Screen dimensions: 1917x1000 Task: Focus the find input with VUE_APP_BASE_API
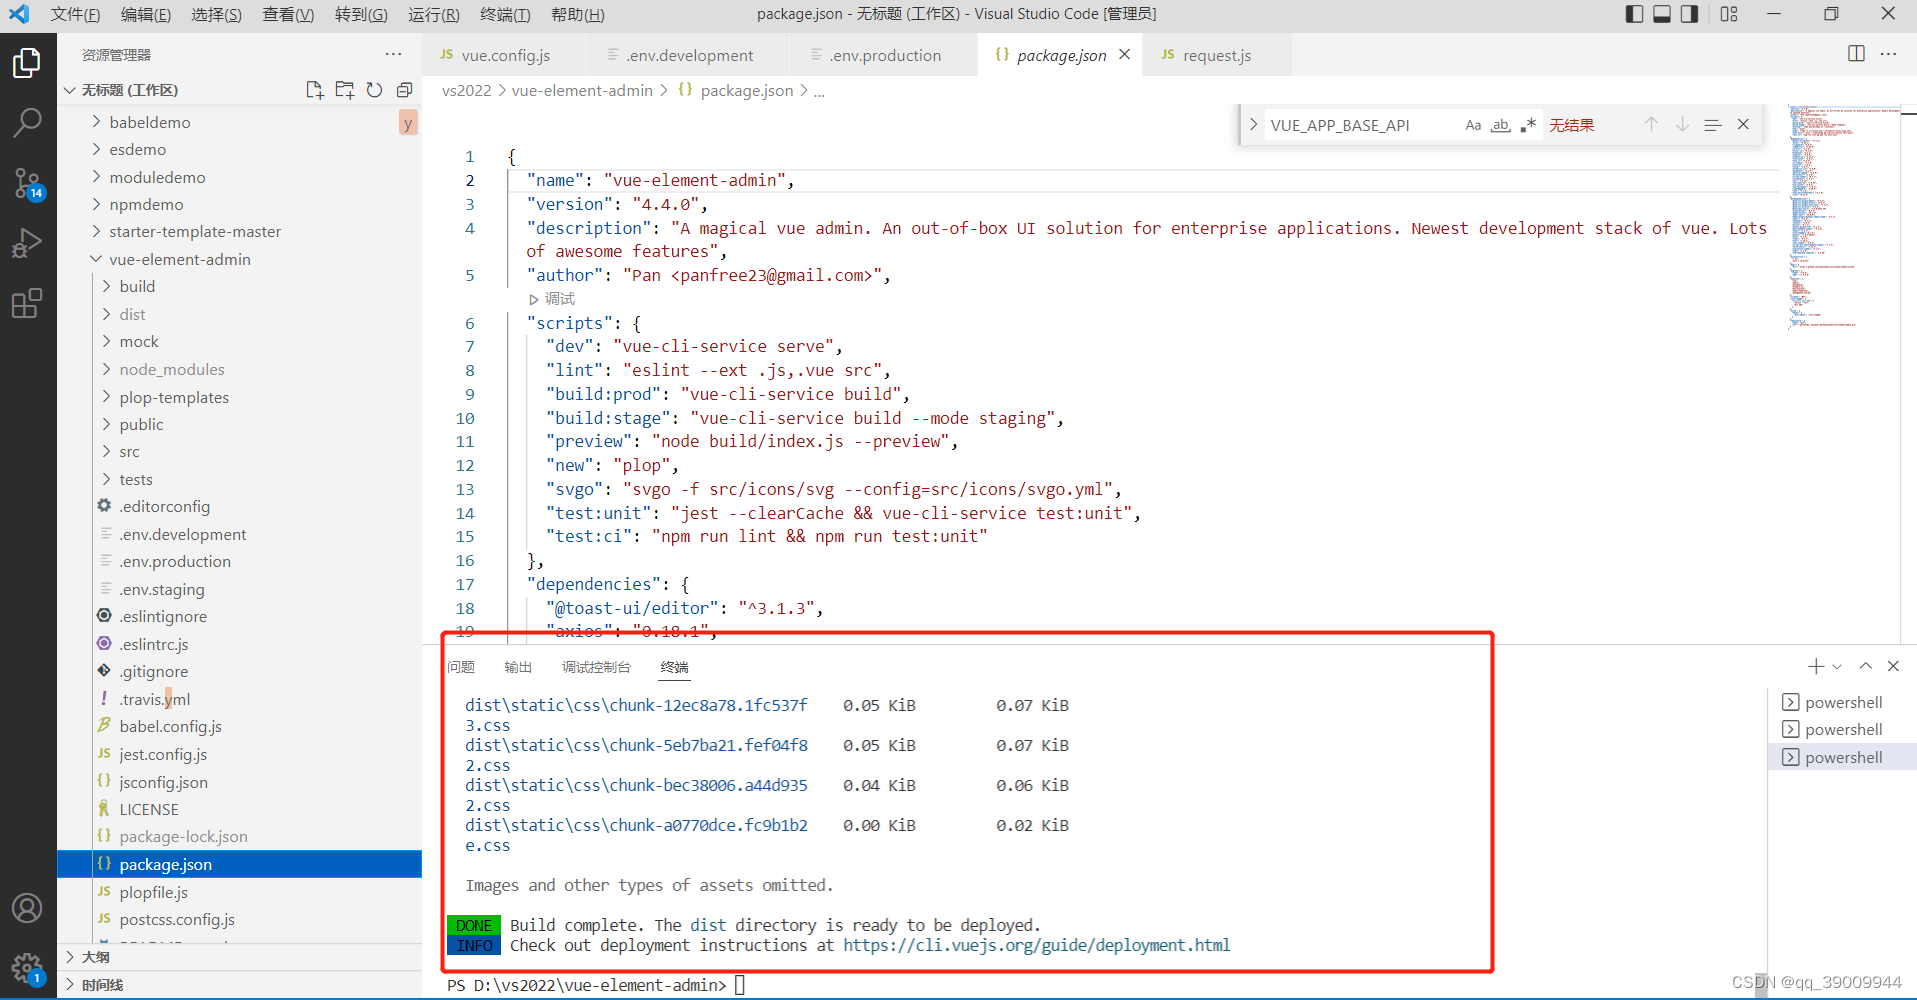(1360, 125)
